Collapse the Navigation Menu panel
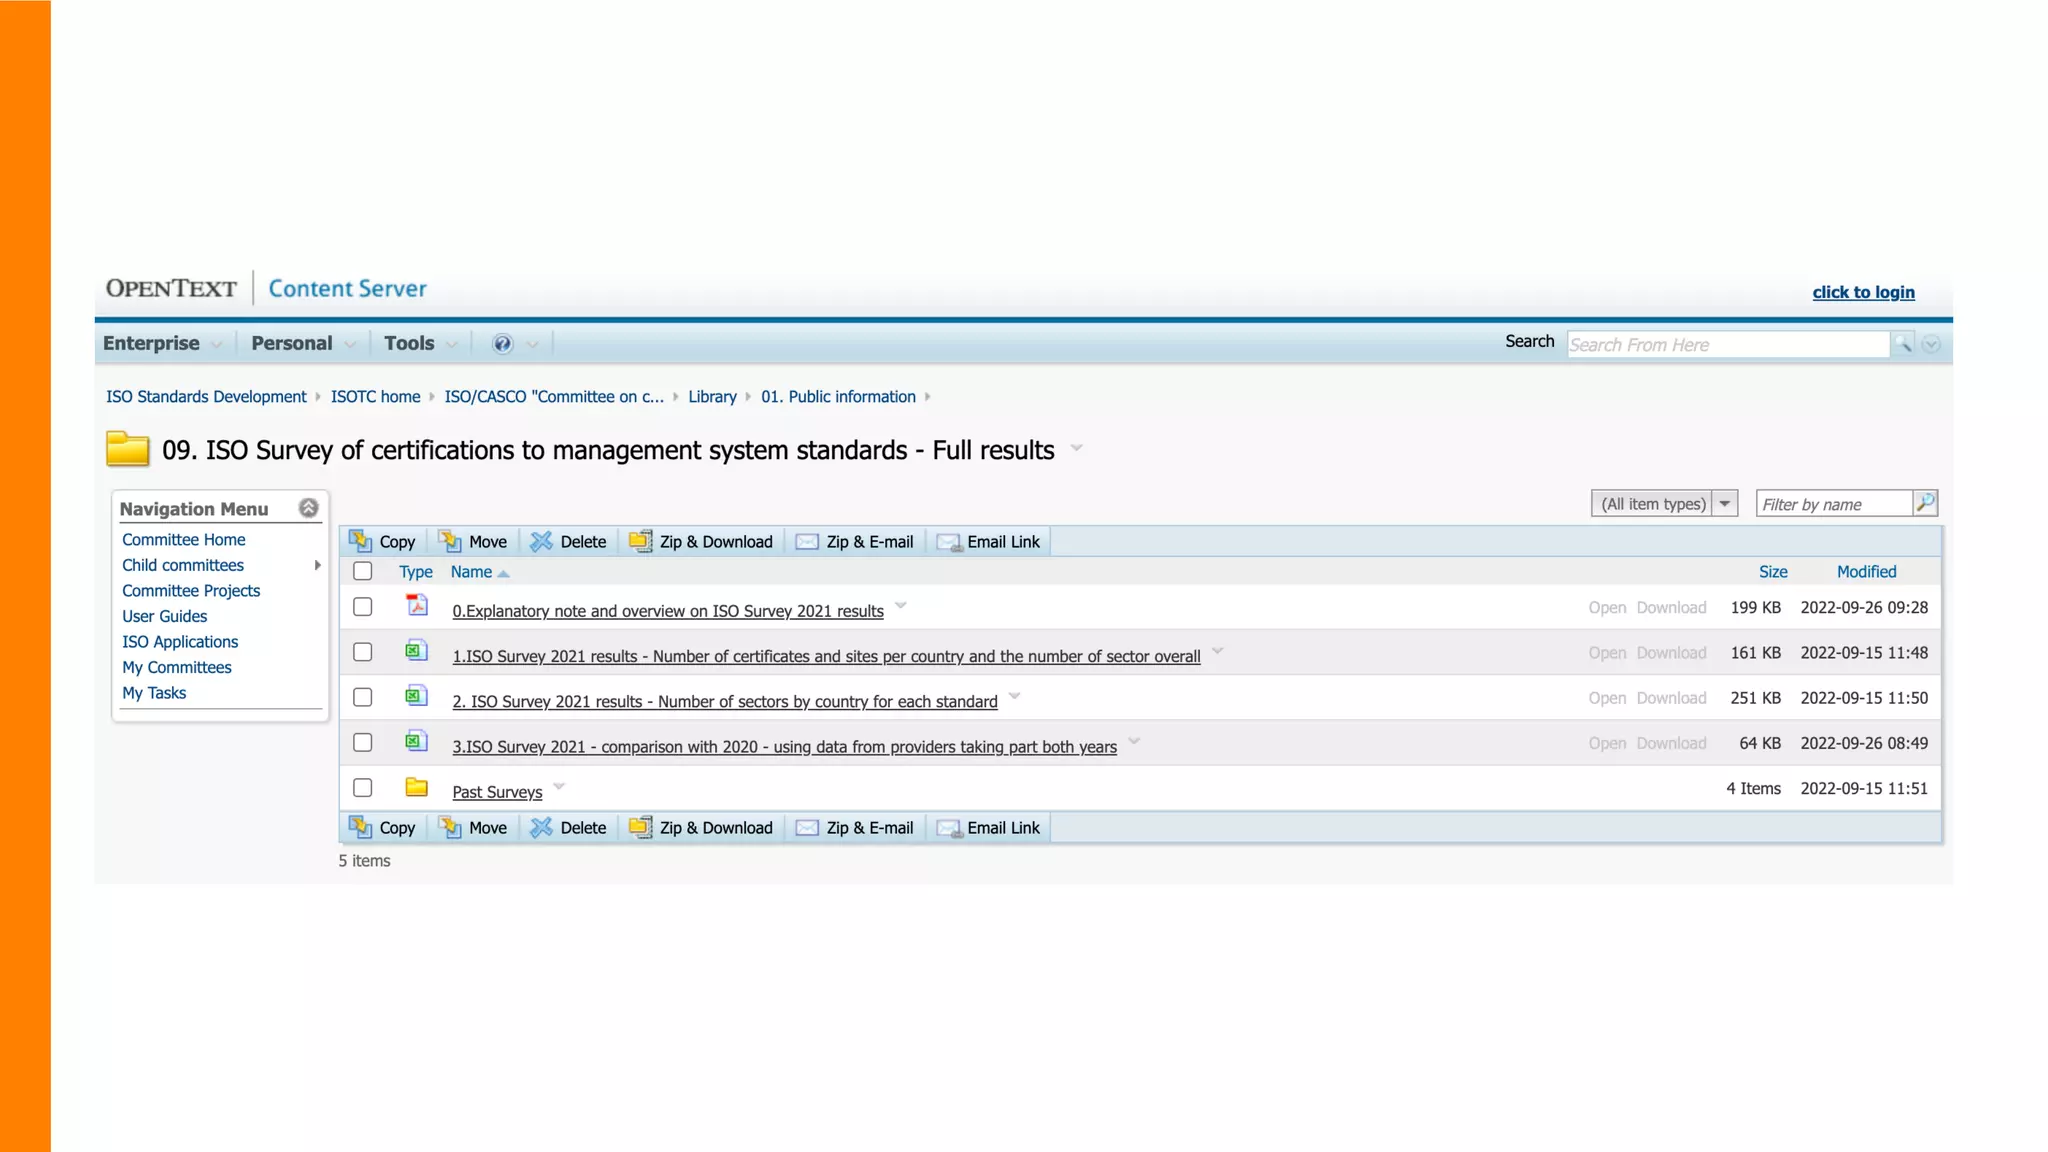The height and width of the screenshot is (1152, 2048). click(x=309, y=508)
